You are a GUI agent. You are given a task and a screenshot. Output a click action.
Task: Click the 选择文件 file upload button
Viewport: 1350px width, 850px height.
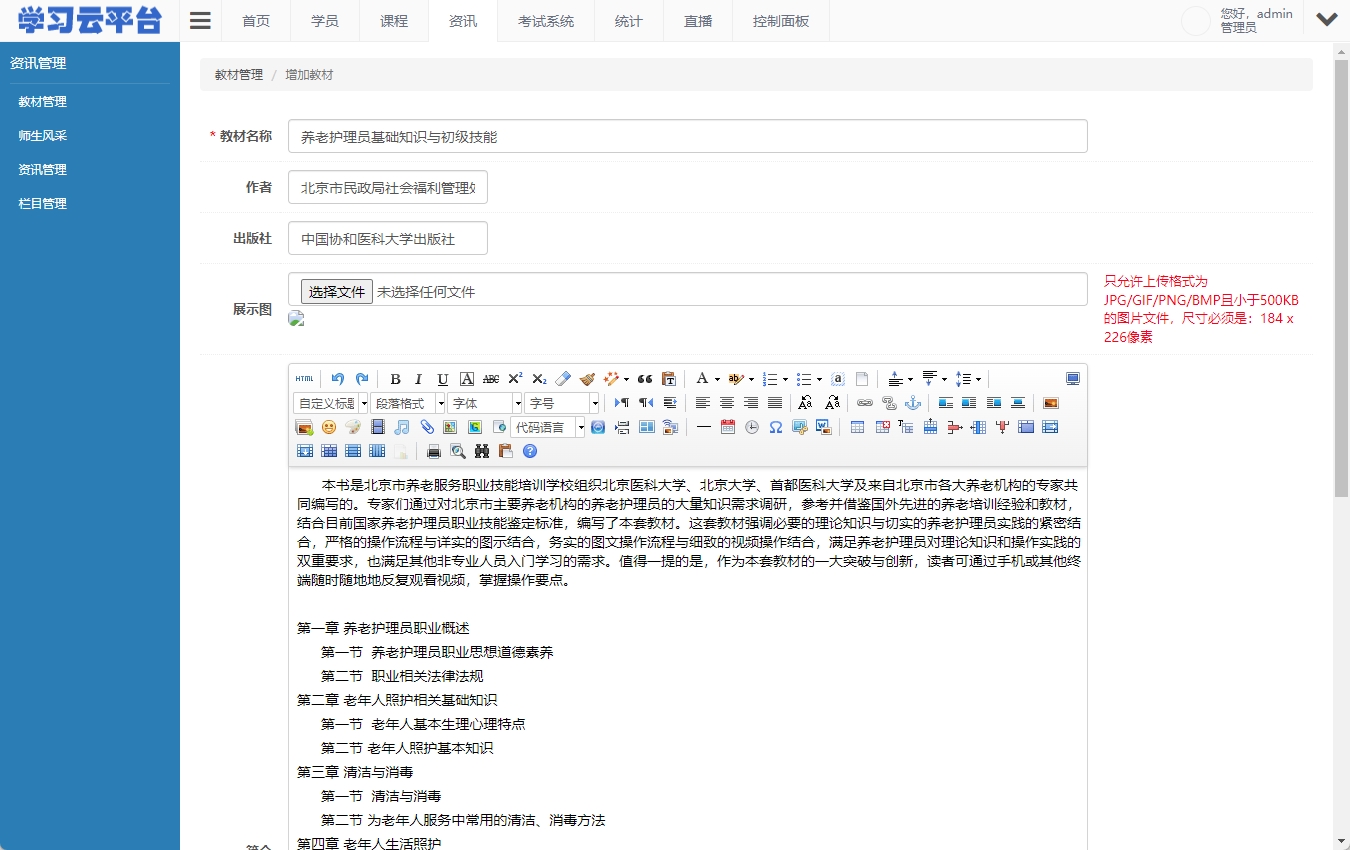[336, 291]
